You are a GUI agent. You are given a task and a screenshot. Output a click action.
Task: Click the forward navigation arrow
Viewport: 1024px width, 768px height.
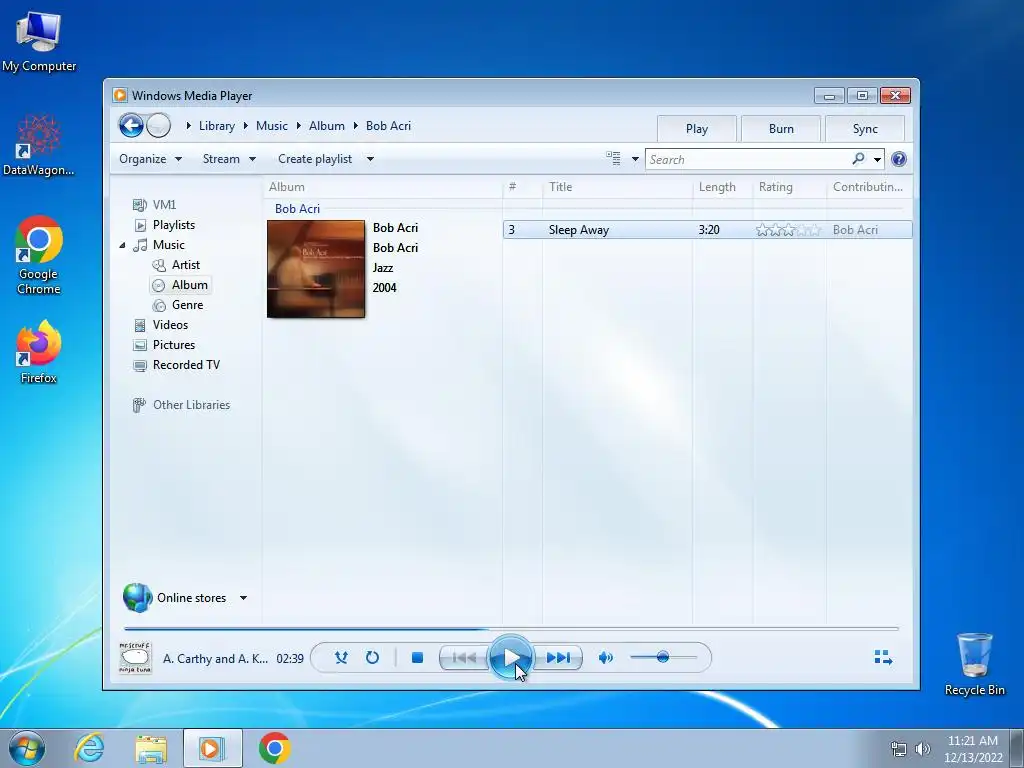(x=158, y=125)
